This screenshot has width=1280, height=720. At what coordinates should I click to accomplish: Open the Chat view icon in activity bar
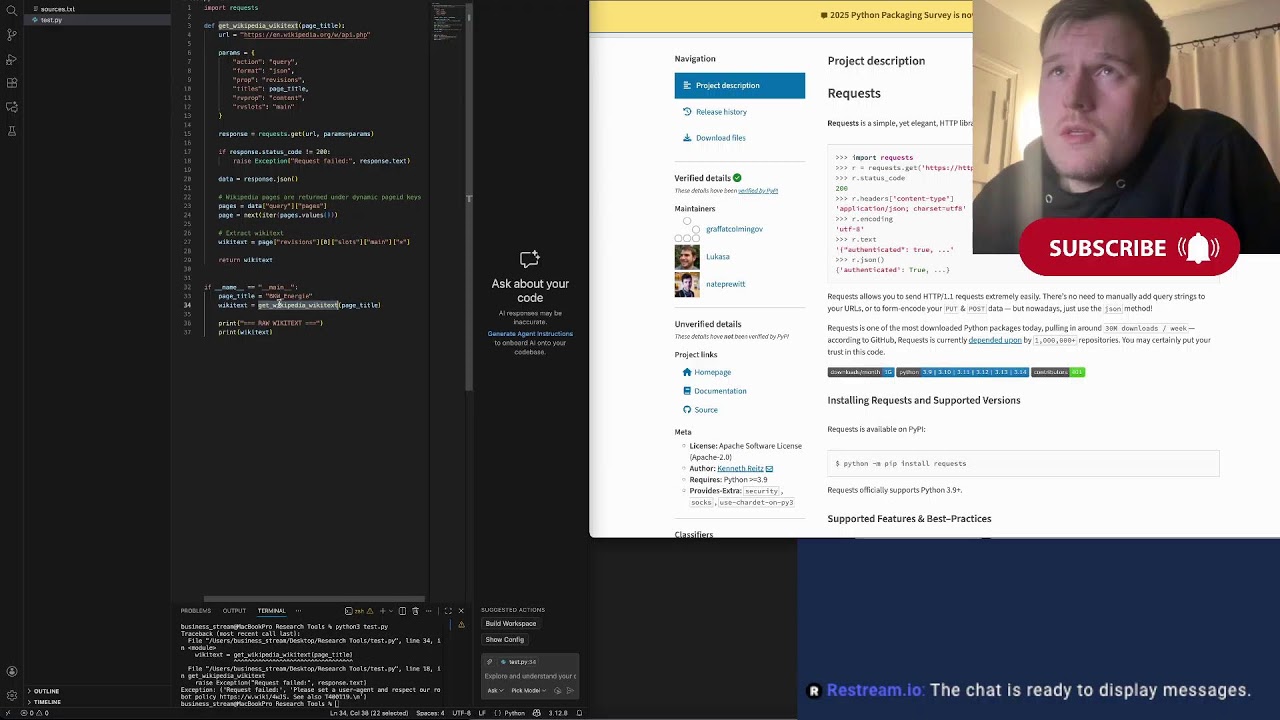[12, 107]
